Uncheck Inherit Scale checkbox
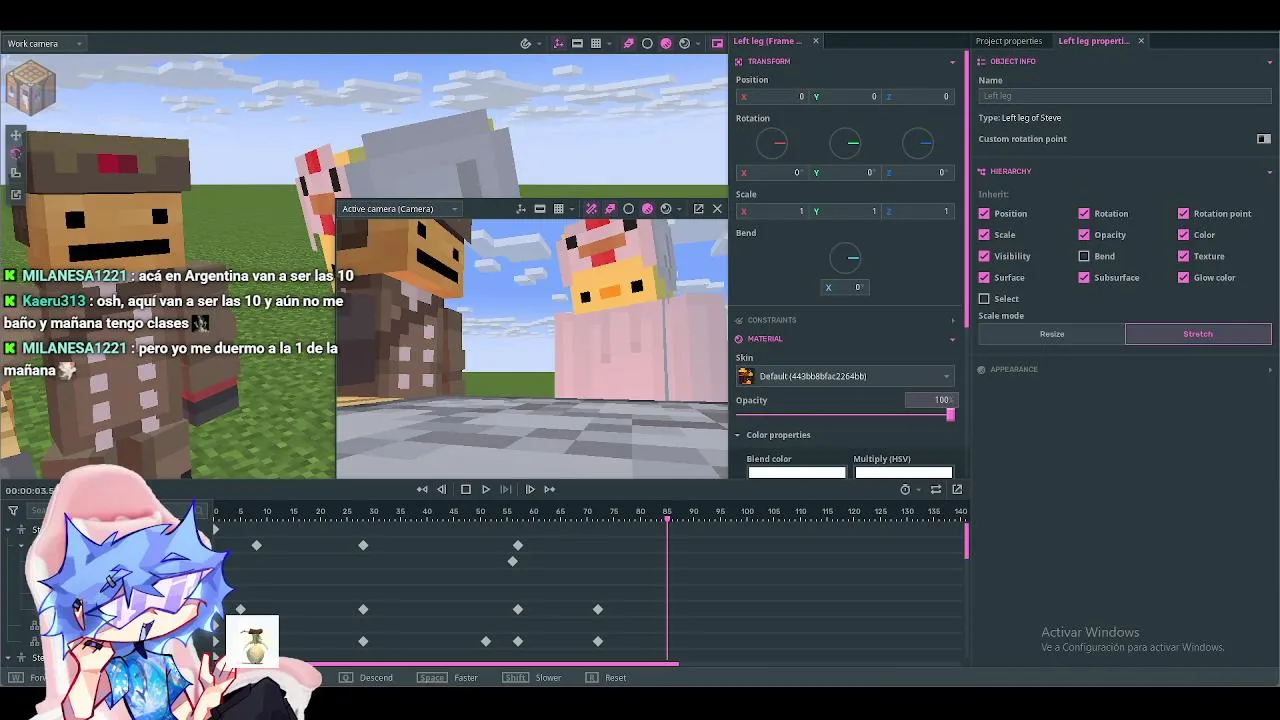Image resolution: width=1280 pixels, height=720 pixels. tap(984, 235)
